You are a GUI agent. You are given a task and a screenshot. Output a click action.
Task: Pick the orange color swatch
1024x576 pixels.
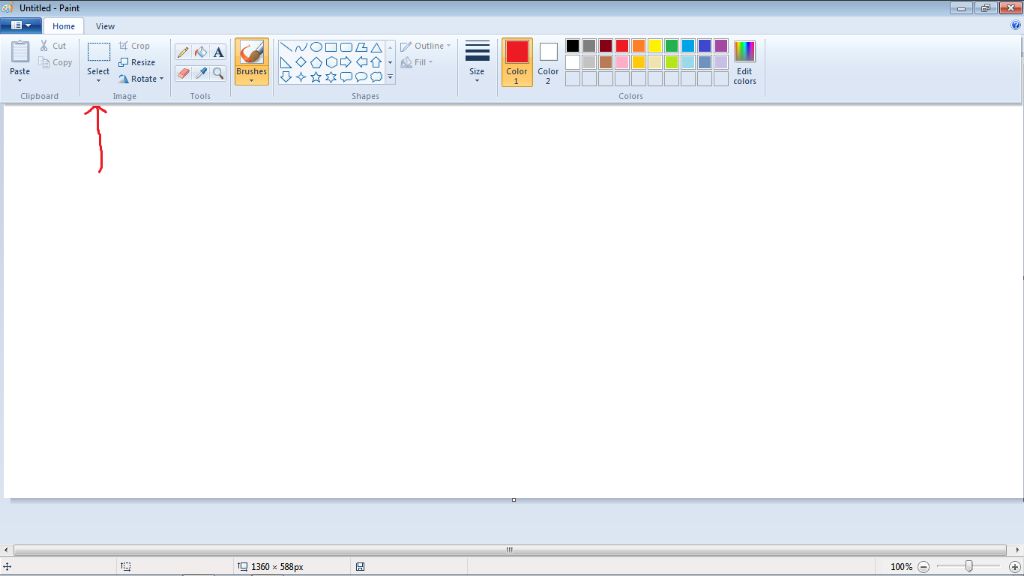[x=639, y=46]
